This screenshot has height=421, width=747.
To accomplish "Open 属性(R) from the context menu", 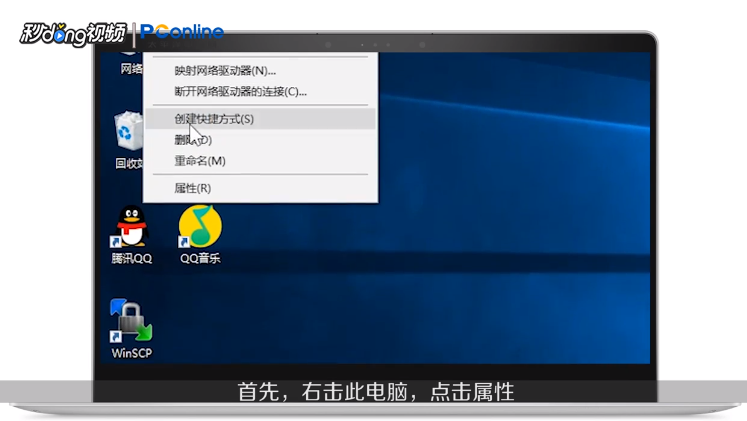I will tap(260, 188).
